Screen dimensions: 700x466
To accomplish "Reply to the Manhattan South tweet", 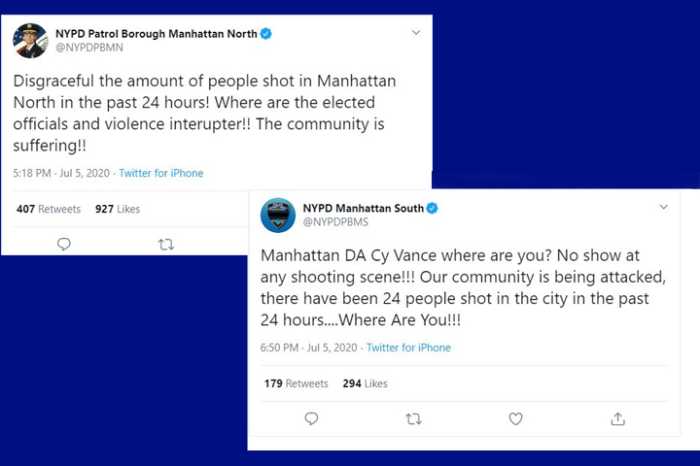I will 311,419.
